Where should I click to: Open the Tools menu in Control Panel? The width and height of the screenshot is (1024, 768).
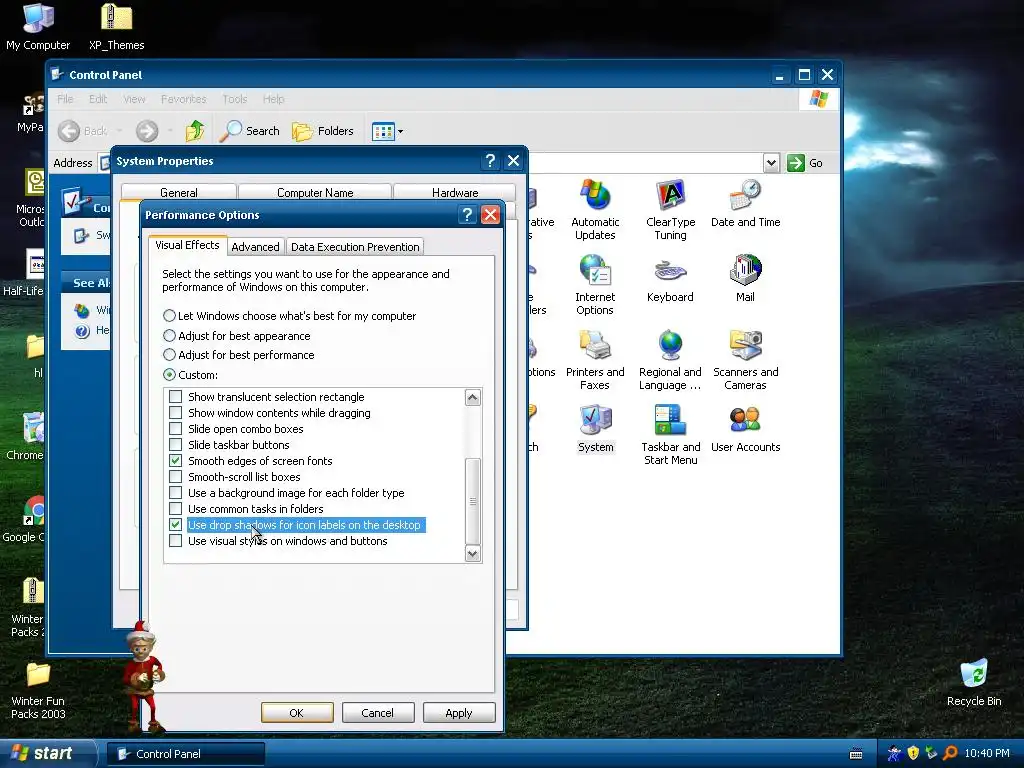click(x=234, y=99)
